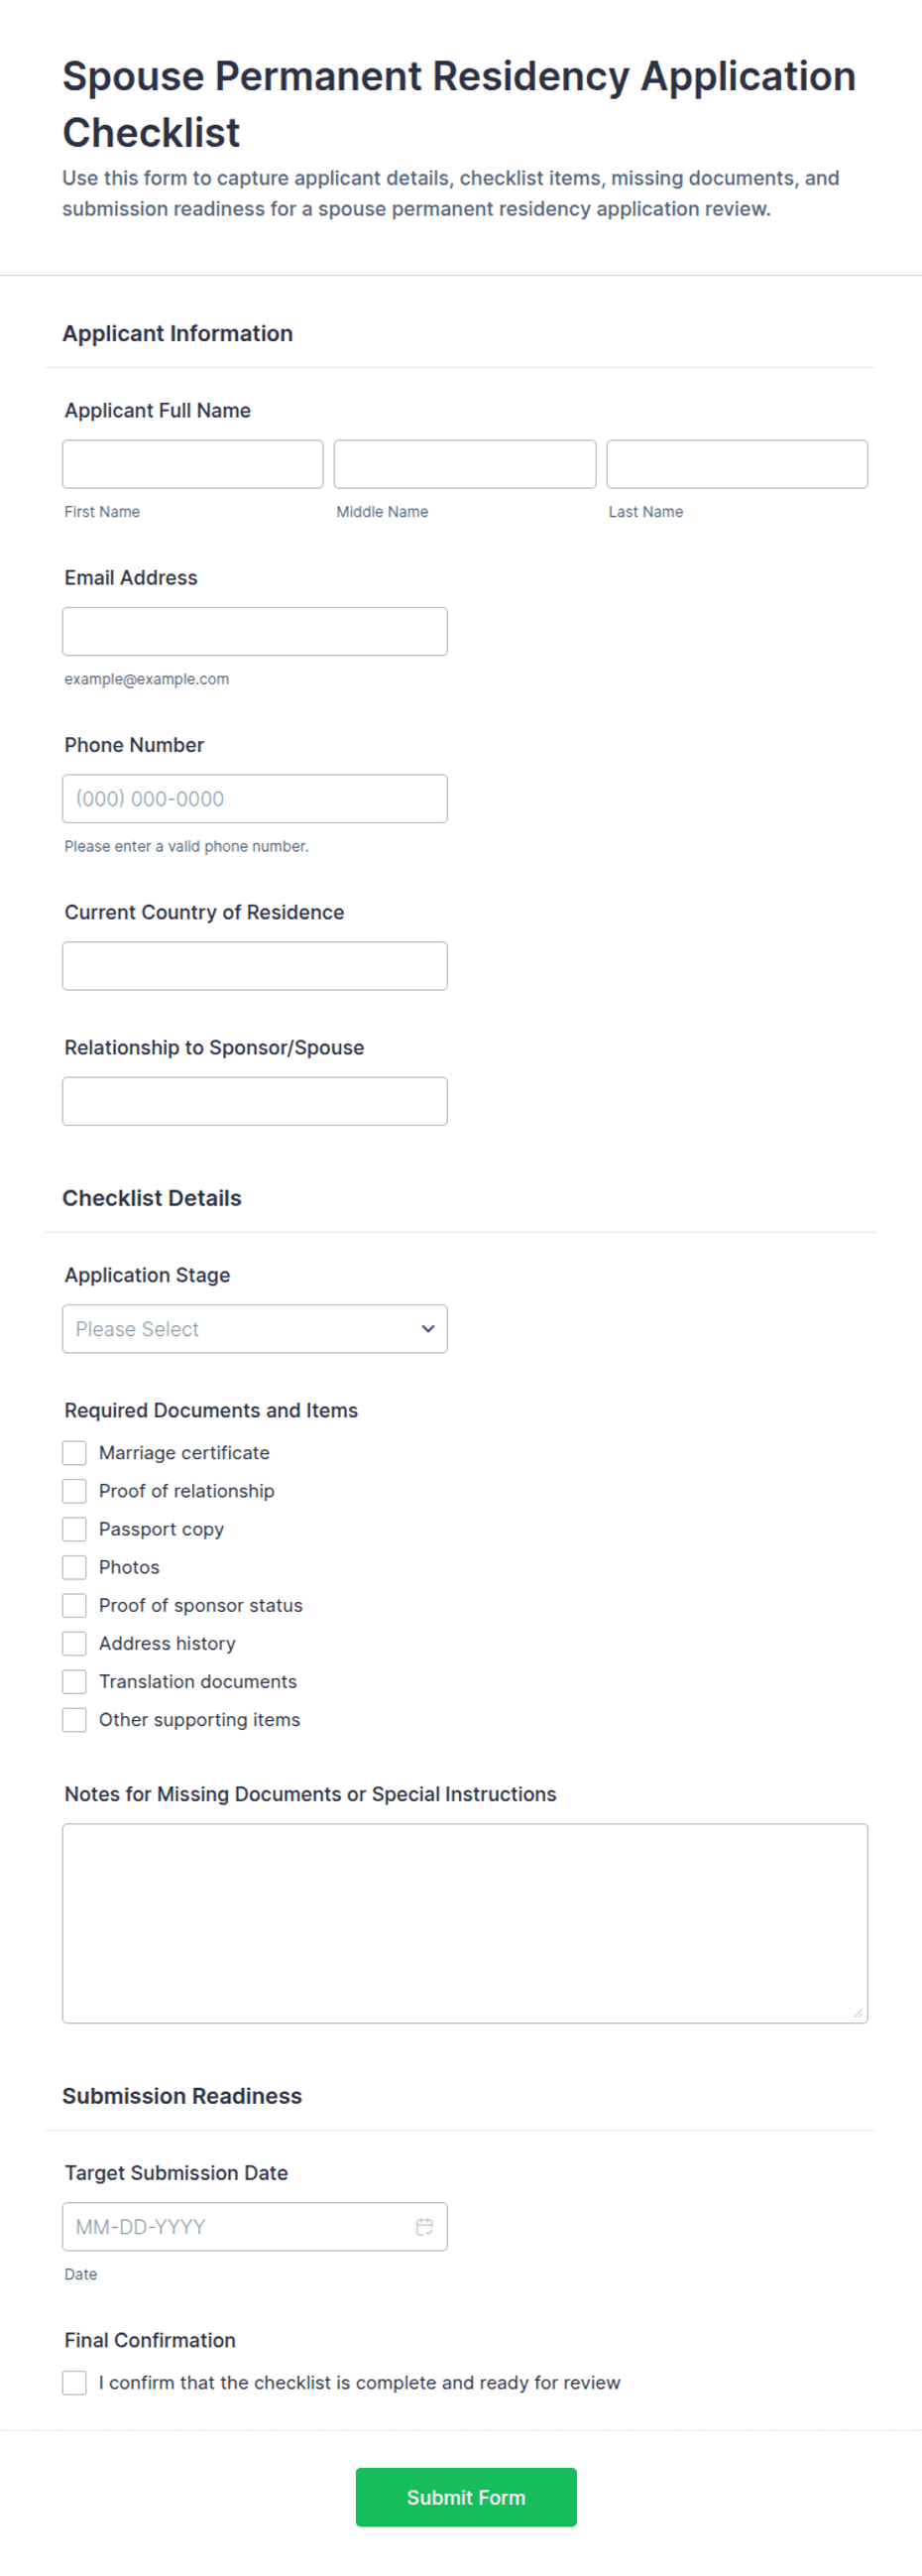Tick the Proof of relationship checkbox
The image size is (922, 2576).
click(x=74, y=1490)
